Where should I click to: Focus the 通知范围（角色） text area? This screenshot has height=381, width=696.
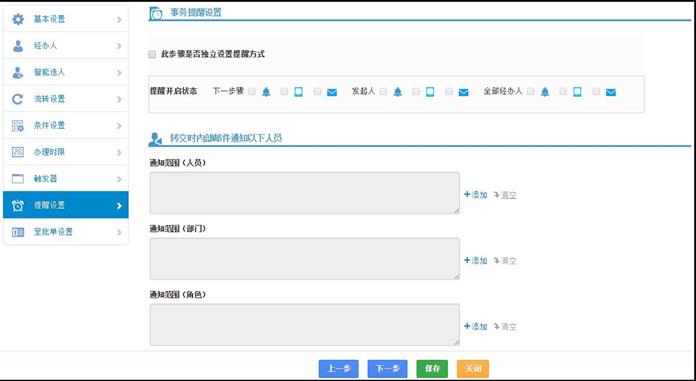pos(304,325)
